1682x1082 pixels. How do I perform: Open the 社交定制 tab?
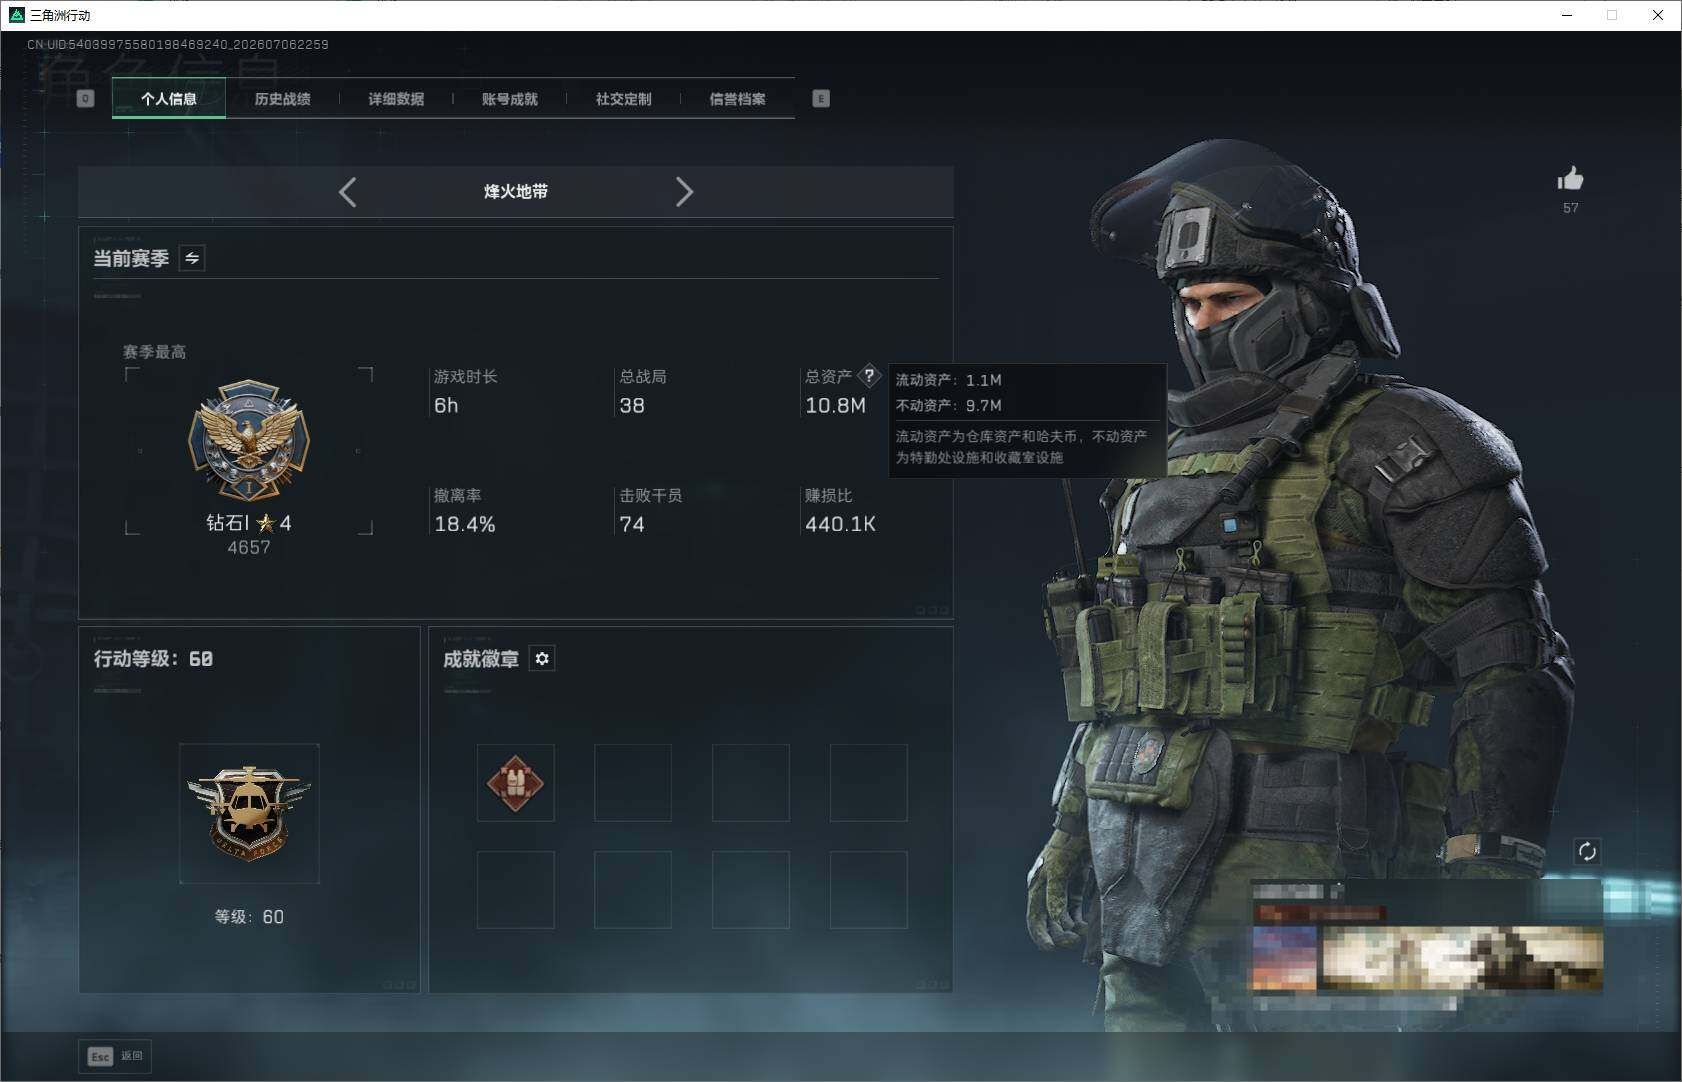[623, 99]
